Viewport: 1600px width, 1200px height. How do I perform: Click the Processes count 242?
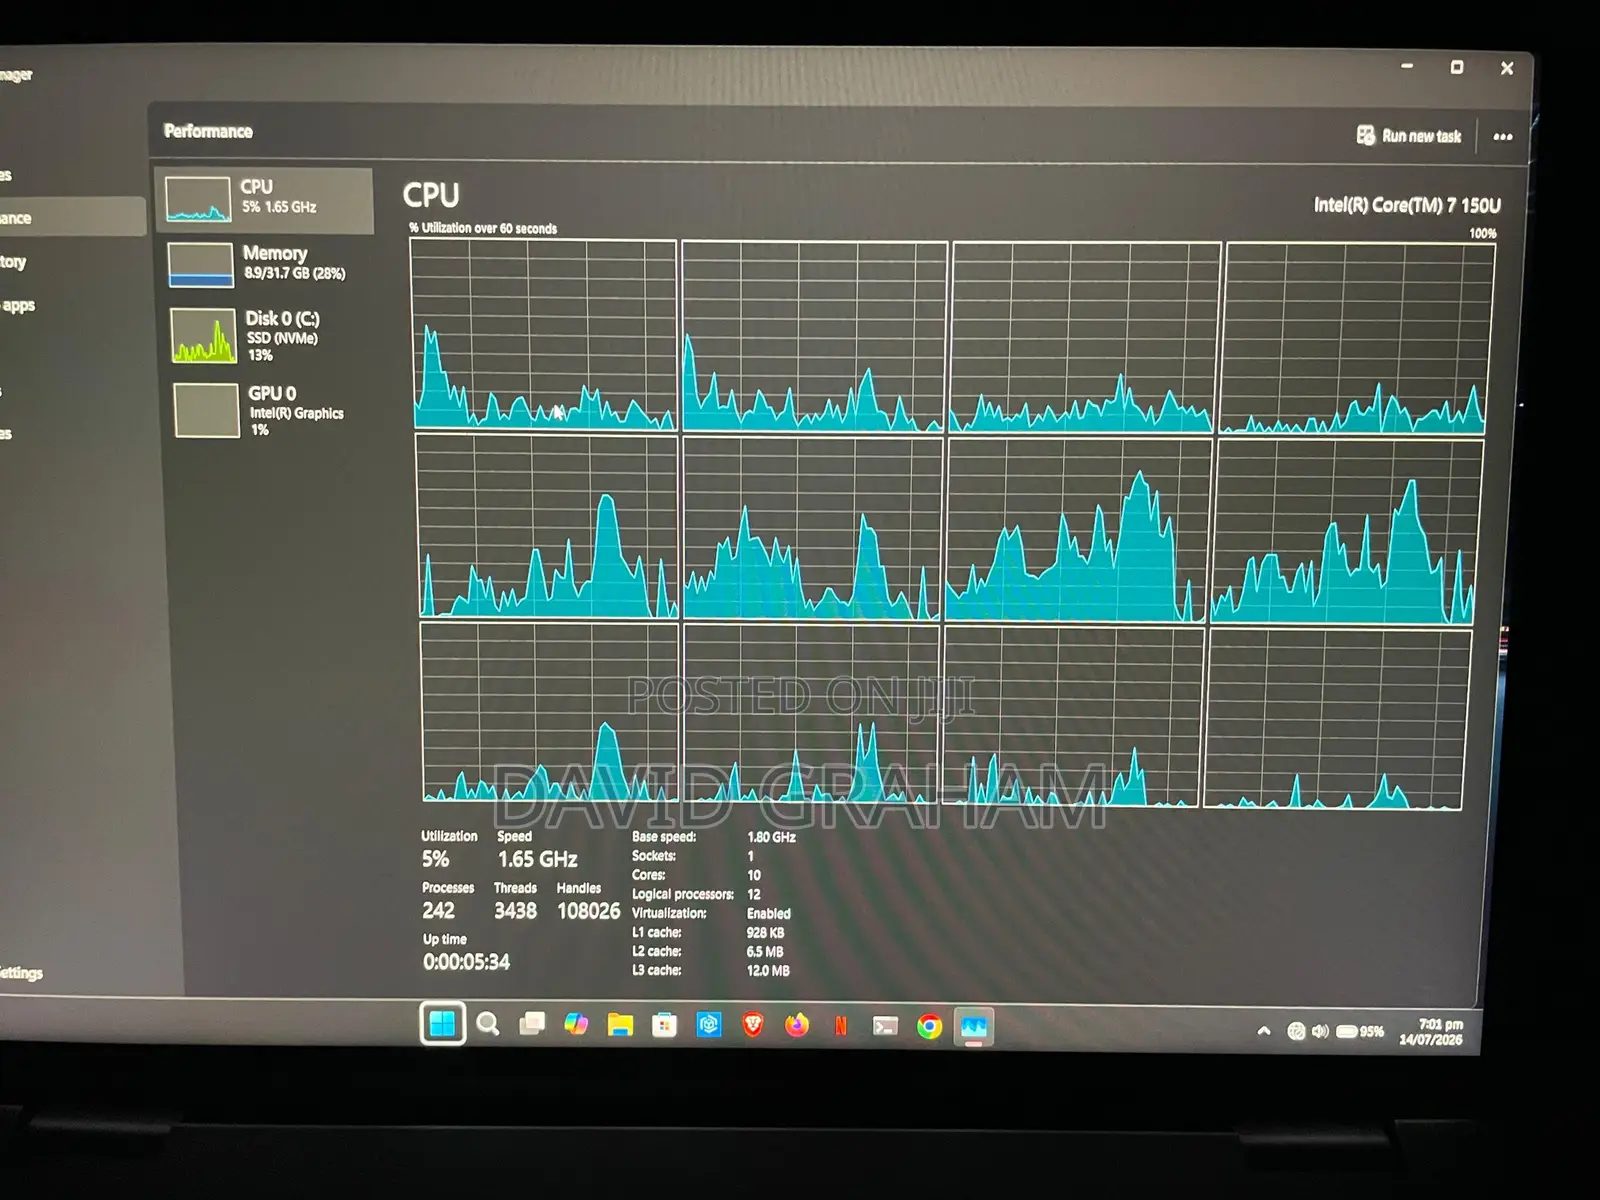(x=438, y=911)
